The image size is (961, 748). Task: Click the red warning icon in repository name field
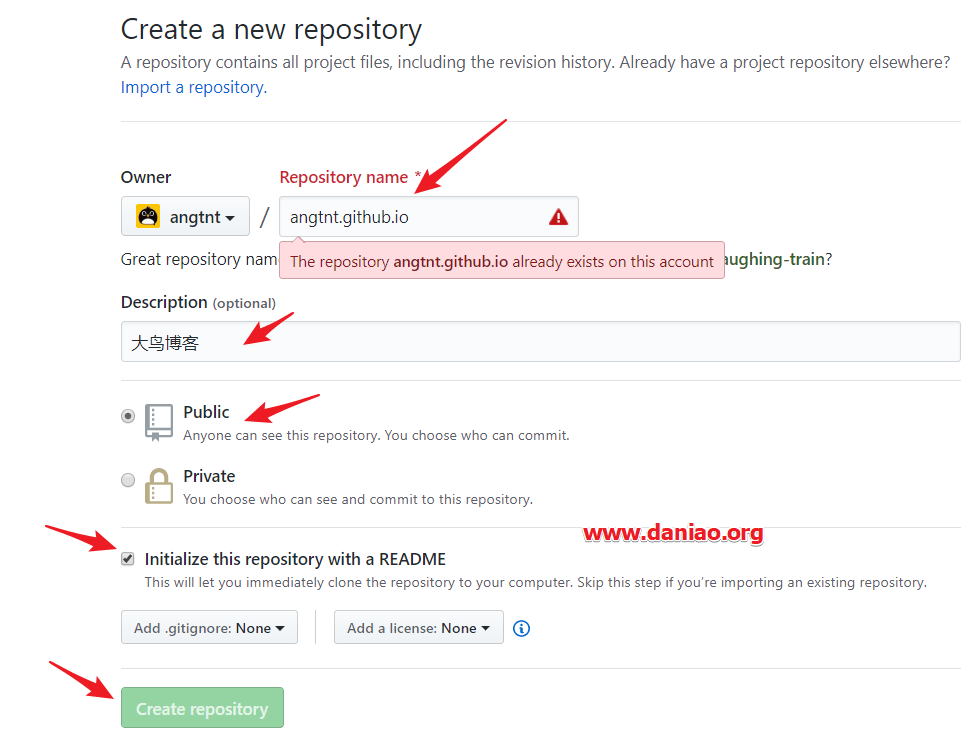tap(558, 217)
